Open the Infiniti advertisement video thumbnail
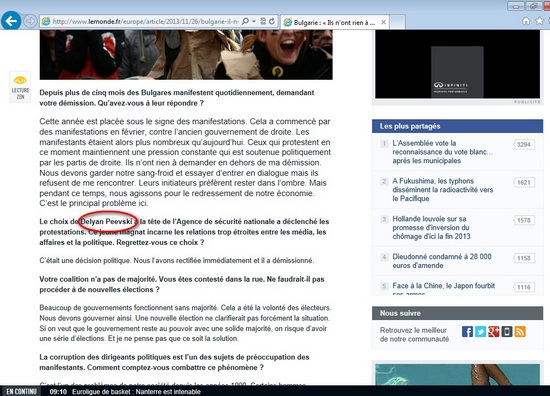This screenshot has width=550, height=396. [457, 72]
